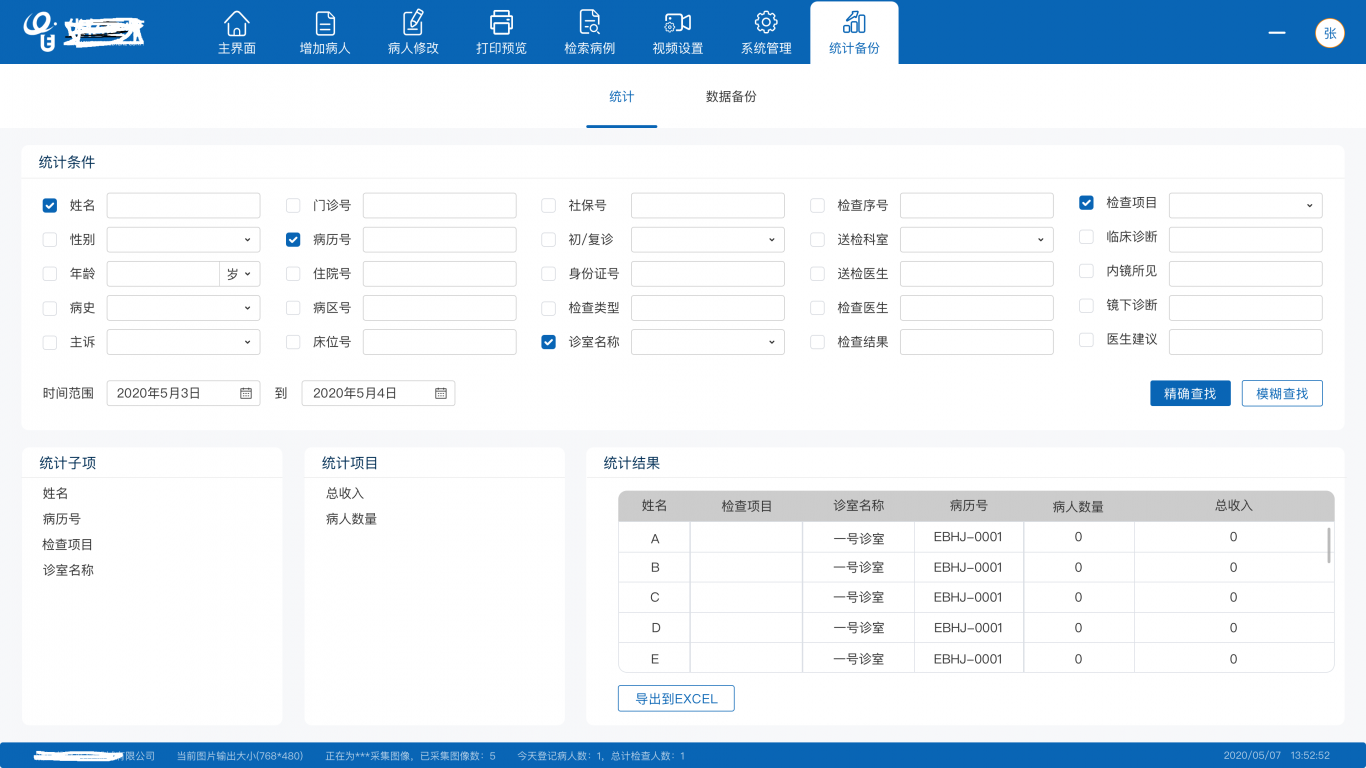1366x768 pixels.
Task: Select 总收入 in 统计项目 list
Action: click(x=345, y=493)
